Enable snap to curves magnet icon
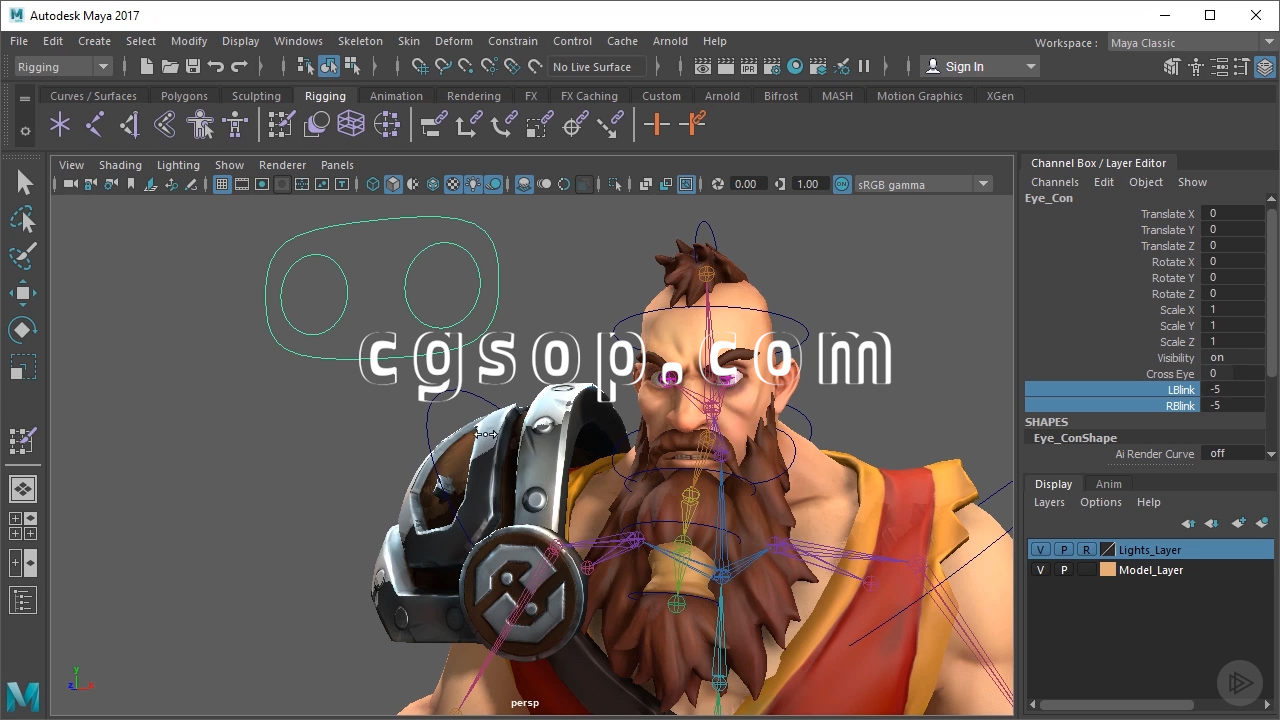This screenshot has width=1280, height=720. (x=443, y=67)
